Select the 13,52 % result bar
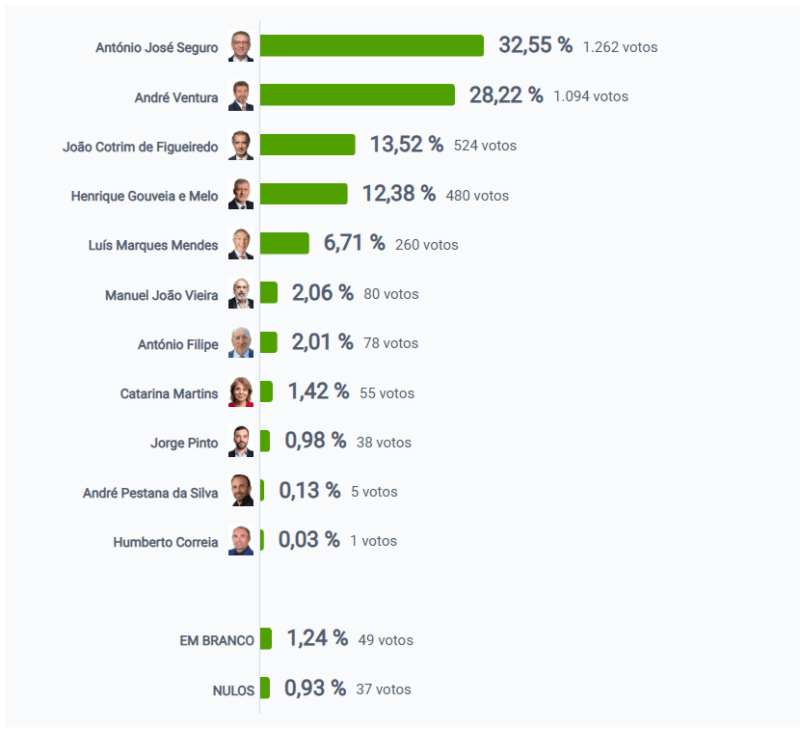 [307, 145]
